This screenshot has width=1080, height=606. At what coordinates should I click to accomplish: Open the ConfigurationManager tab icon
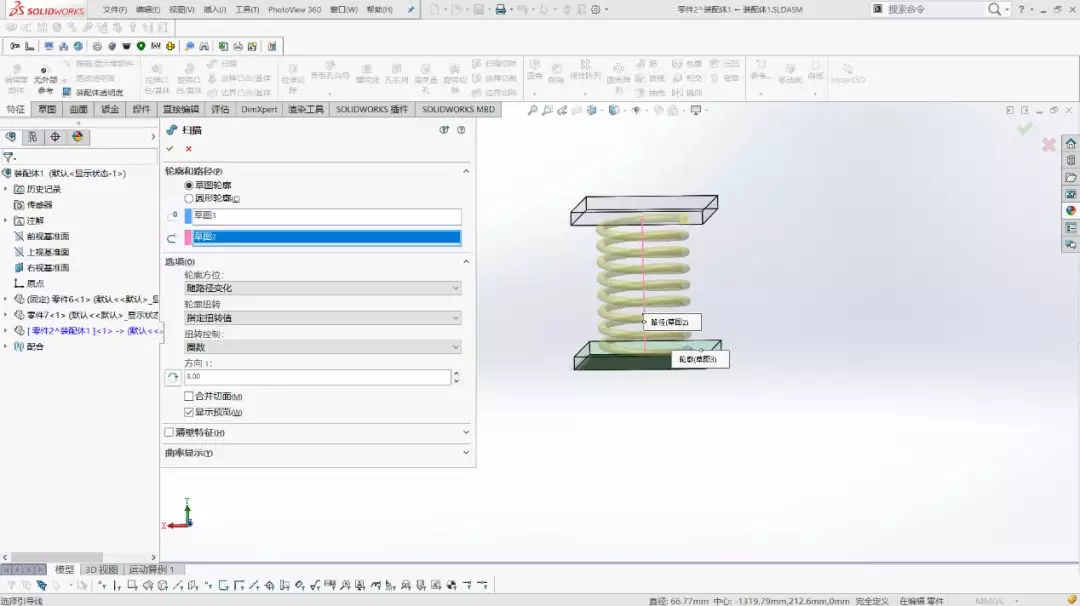[55, 137]
